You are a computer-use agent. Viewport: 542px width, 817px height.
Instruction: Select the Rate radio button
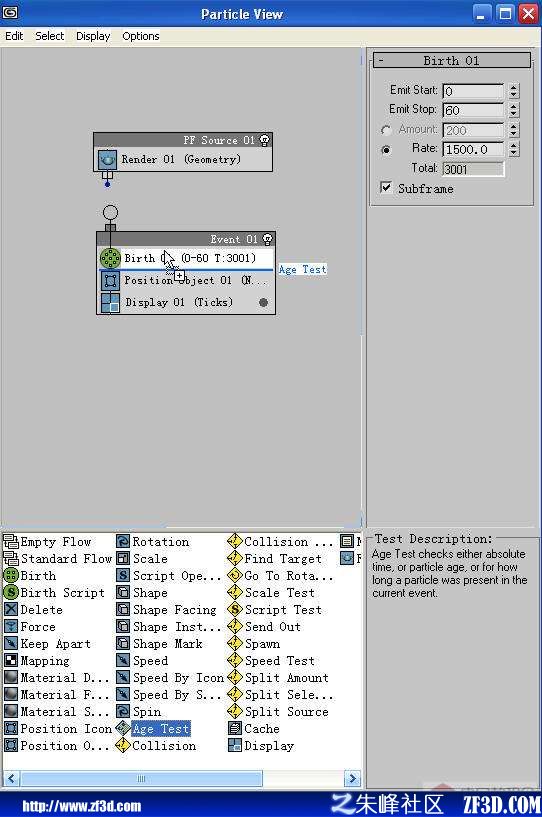386,150
